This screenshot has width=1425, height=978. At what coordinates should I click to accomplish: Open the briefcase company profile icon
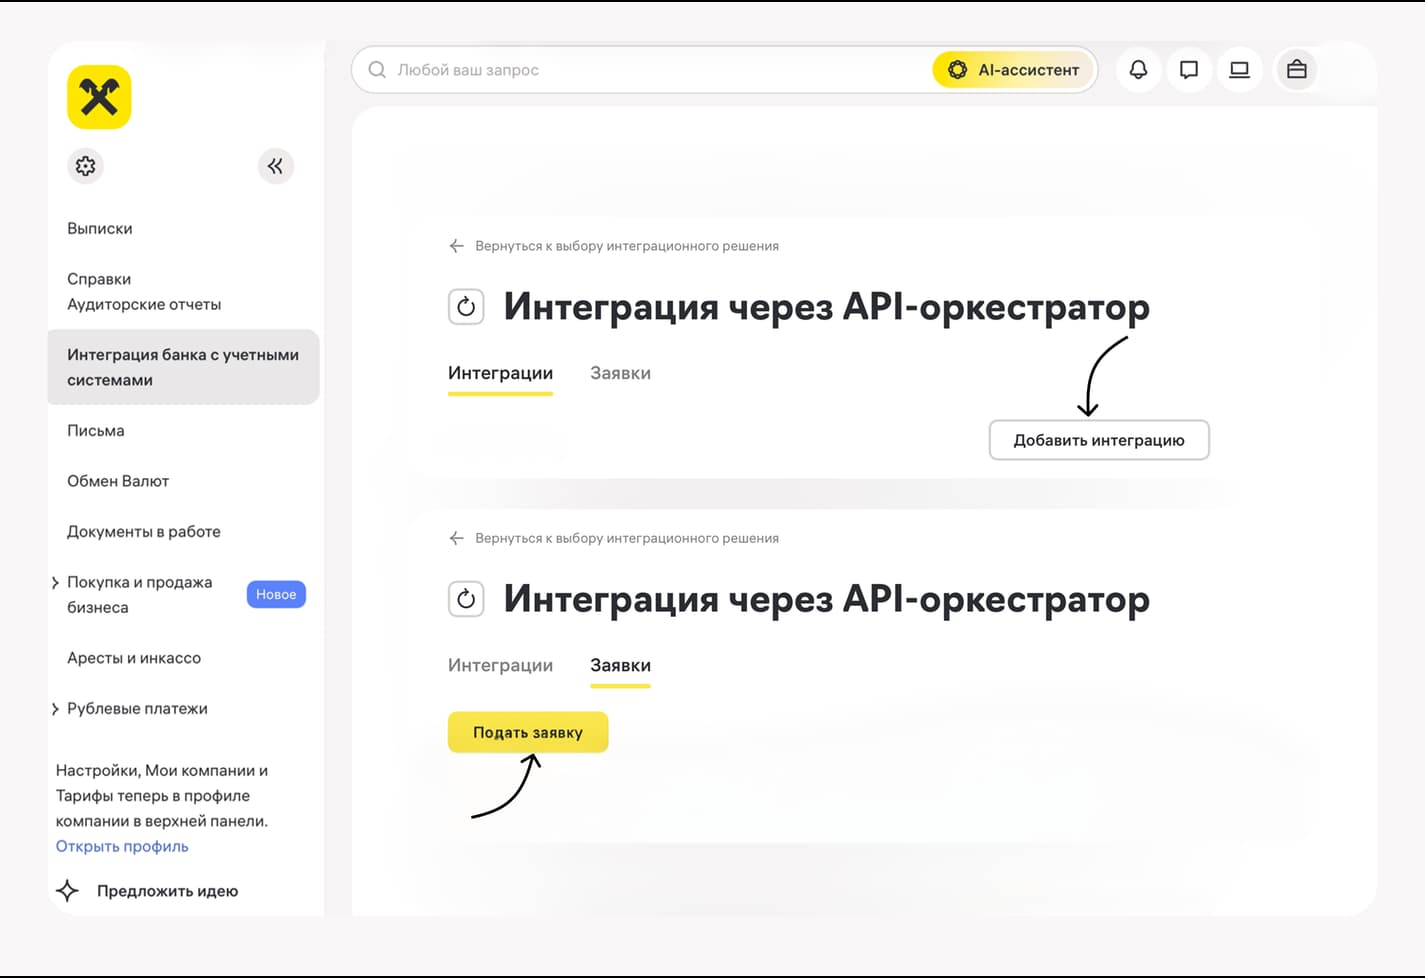coord(1297,70)
